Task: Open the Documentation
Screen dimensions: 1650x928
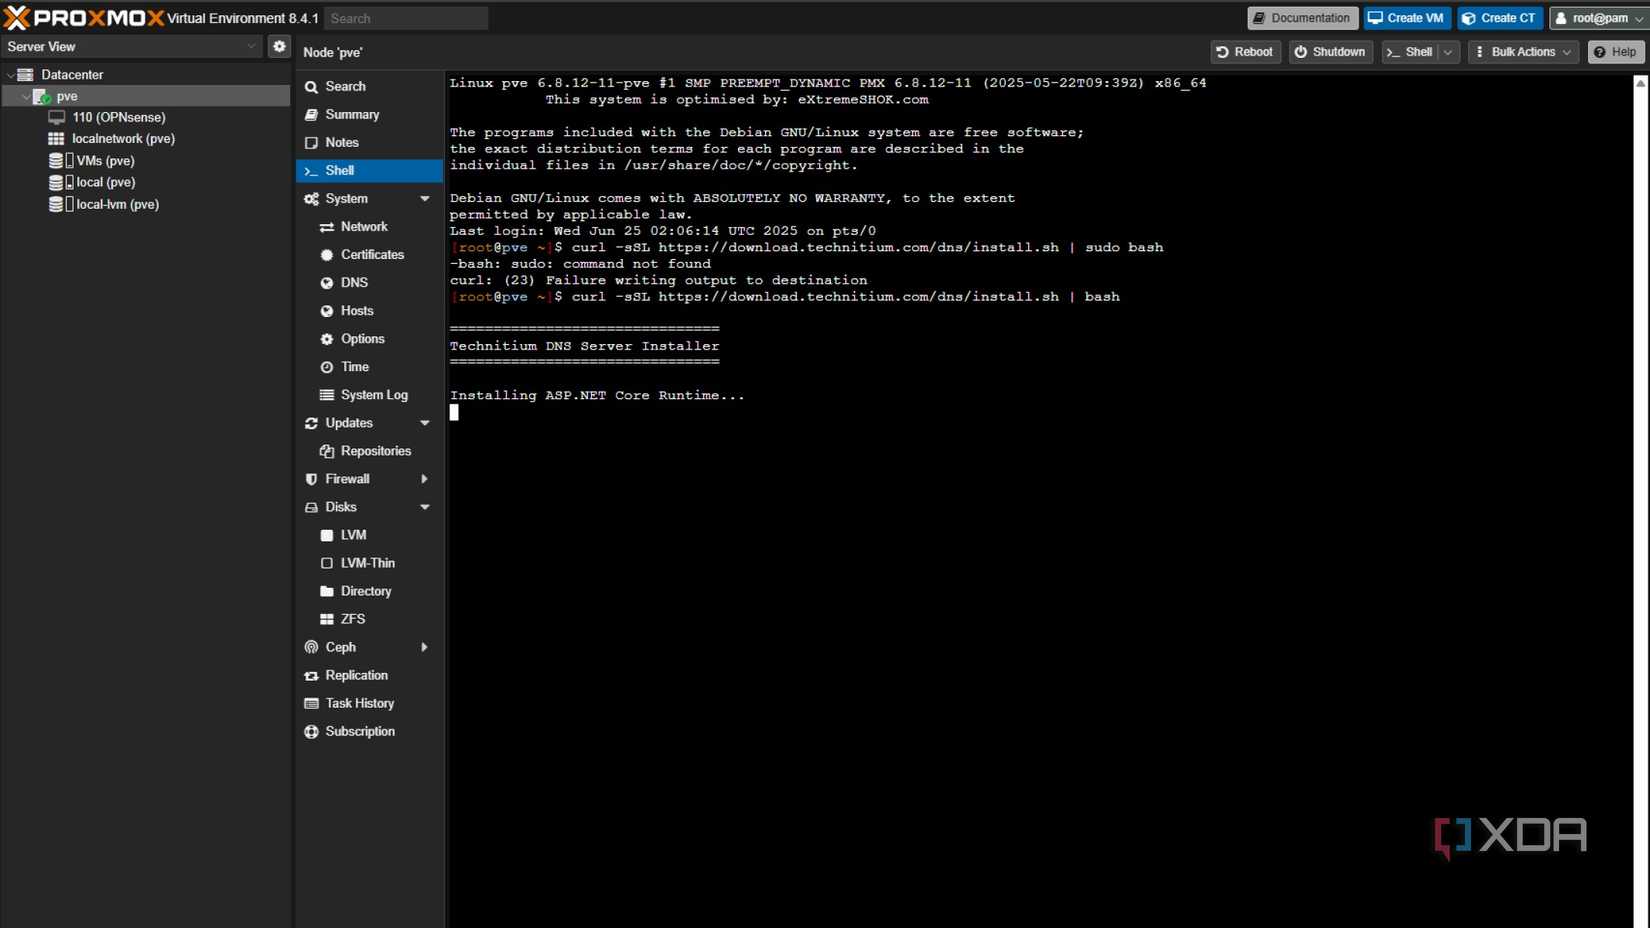Action: pos(1301,18)
